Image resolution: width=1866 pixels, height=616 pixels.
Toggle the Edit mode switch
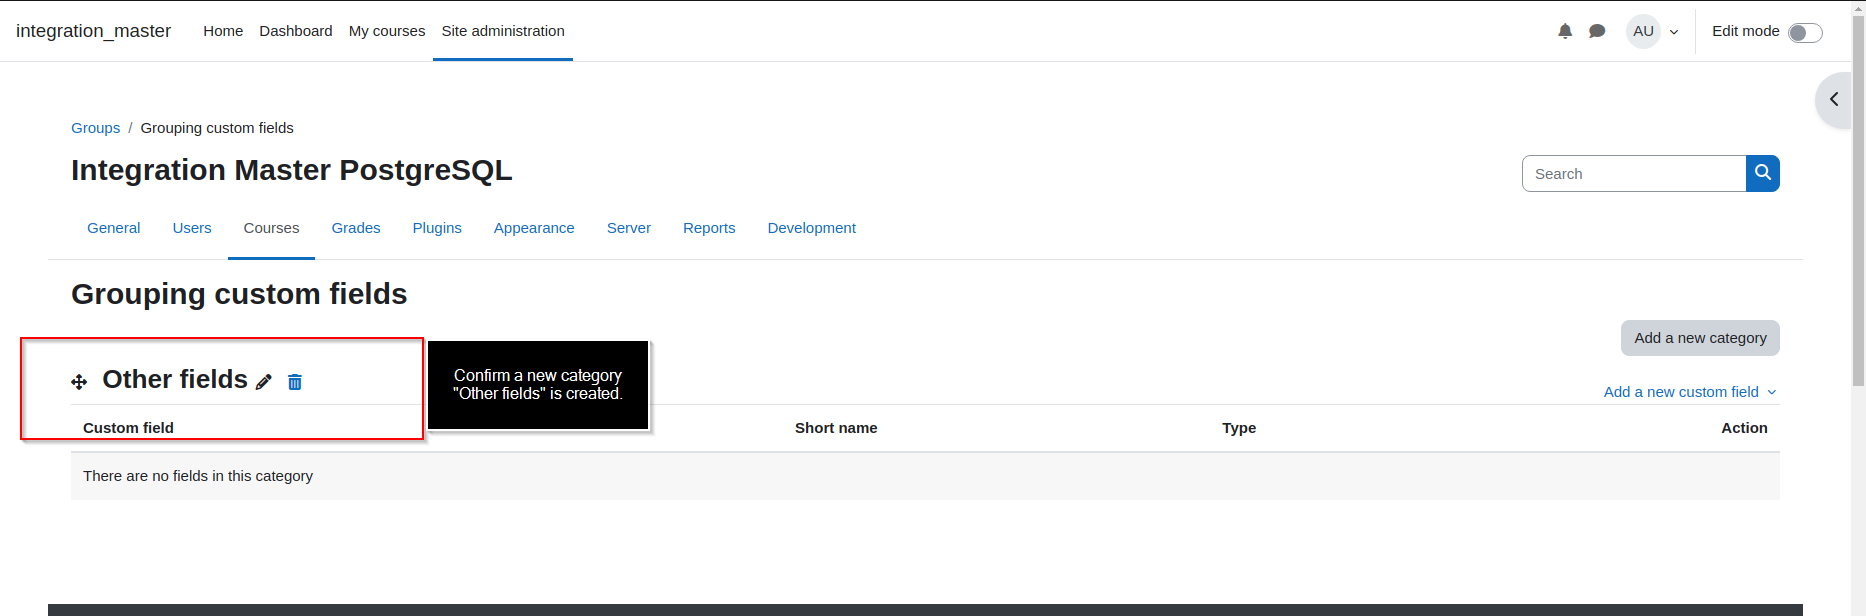1805,33
